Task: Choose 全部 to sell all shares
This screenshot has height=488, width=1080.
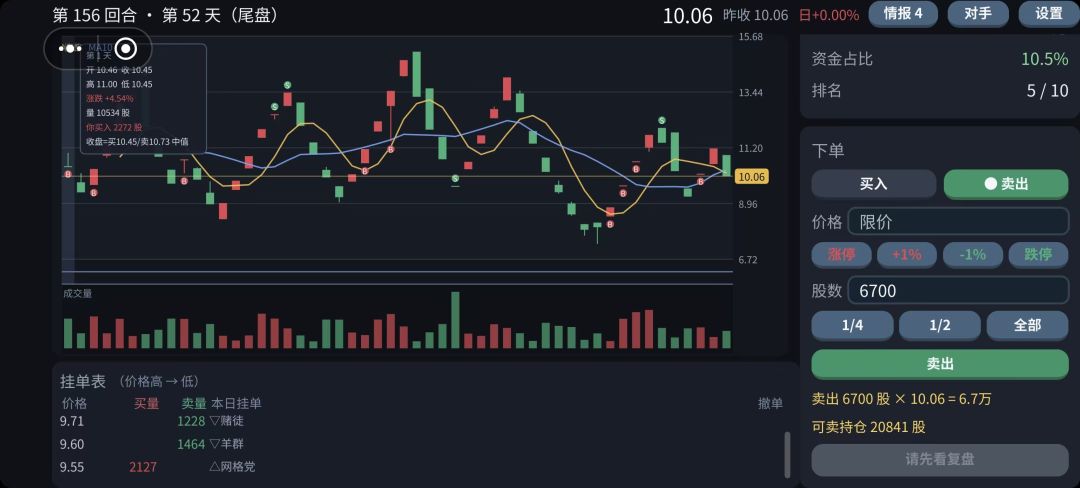Action: [1027, 326]
